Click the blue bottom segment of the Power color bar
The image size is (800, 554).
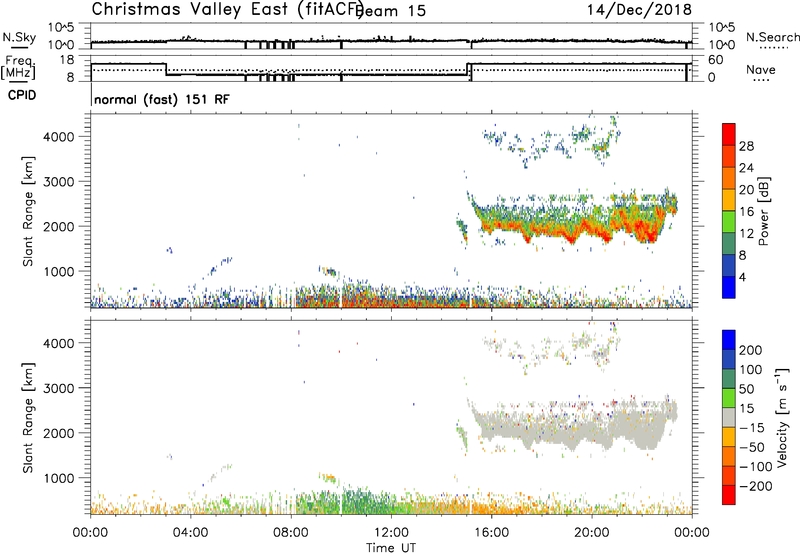729,287
